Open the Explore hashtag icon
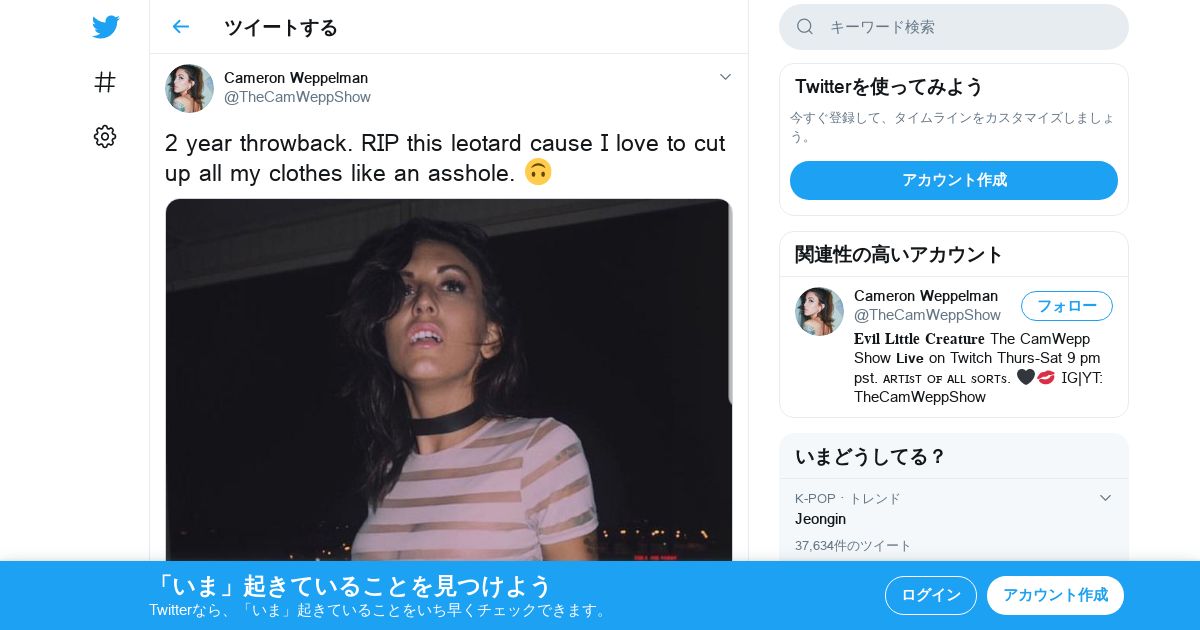The height and width of the screenshot is (630, 1200). (x=105, y=82)
